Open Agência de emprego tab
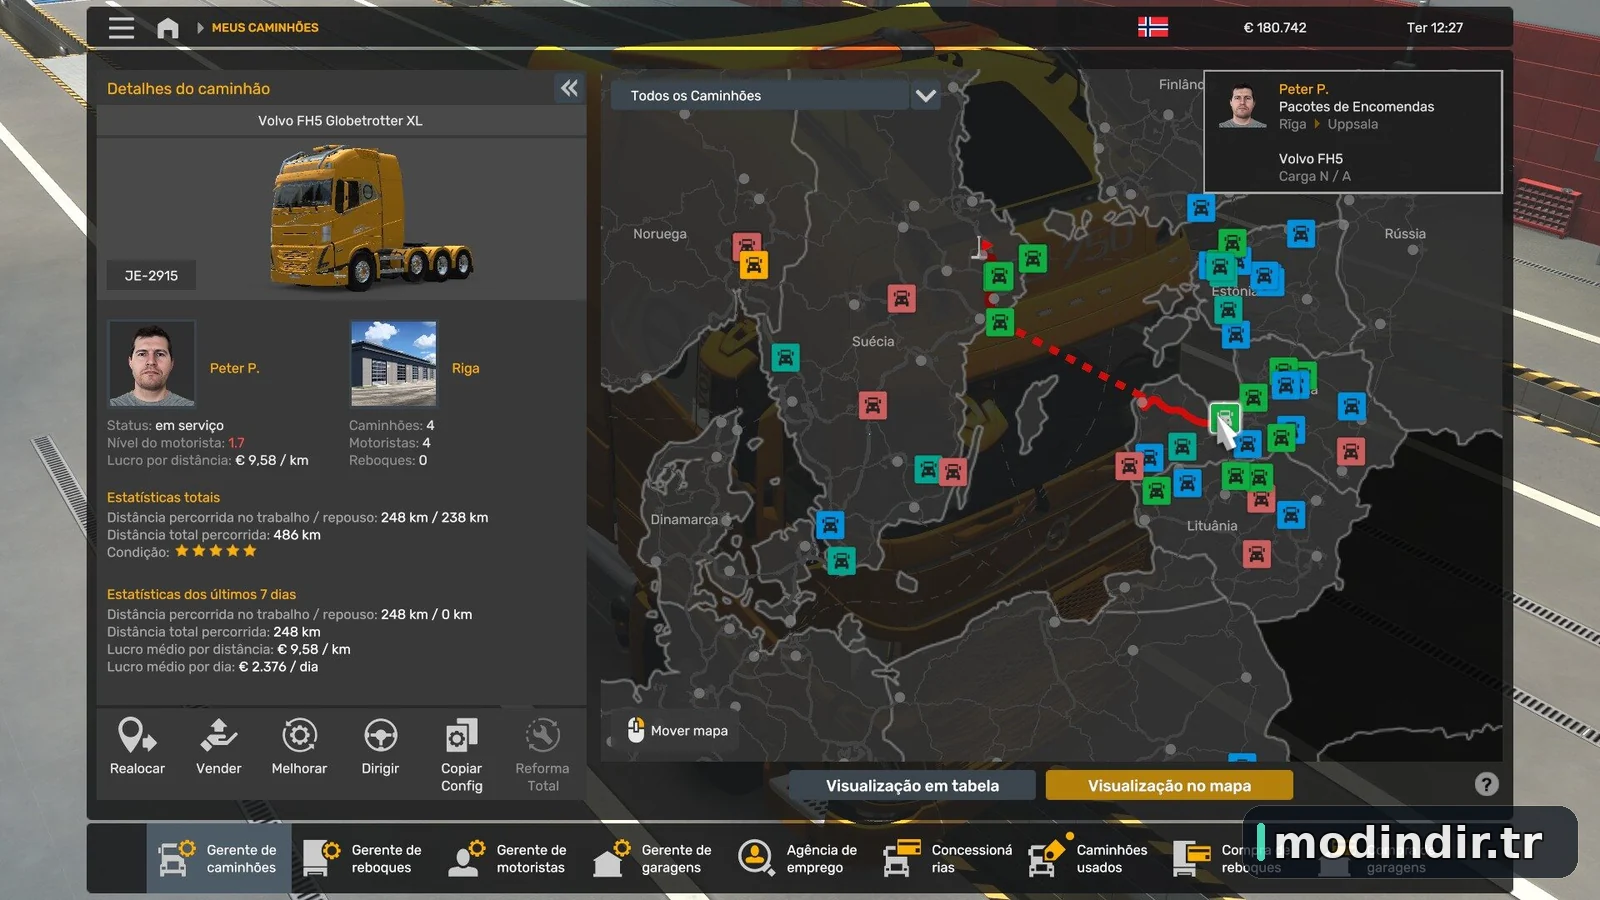Viewport: 1600px width, 900px height. click(x=799, y=858)
